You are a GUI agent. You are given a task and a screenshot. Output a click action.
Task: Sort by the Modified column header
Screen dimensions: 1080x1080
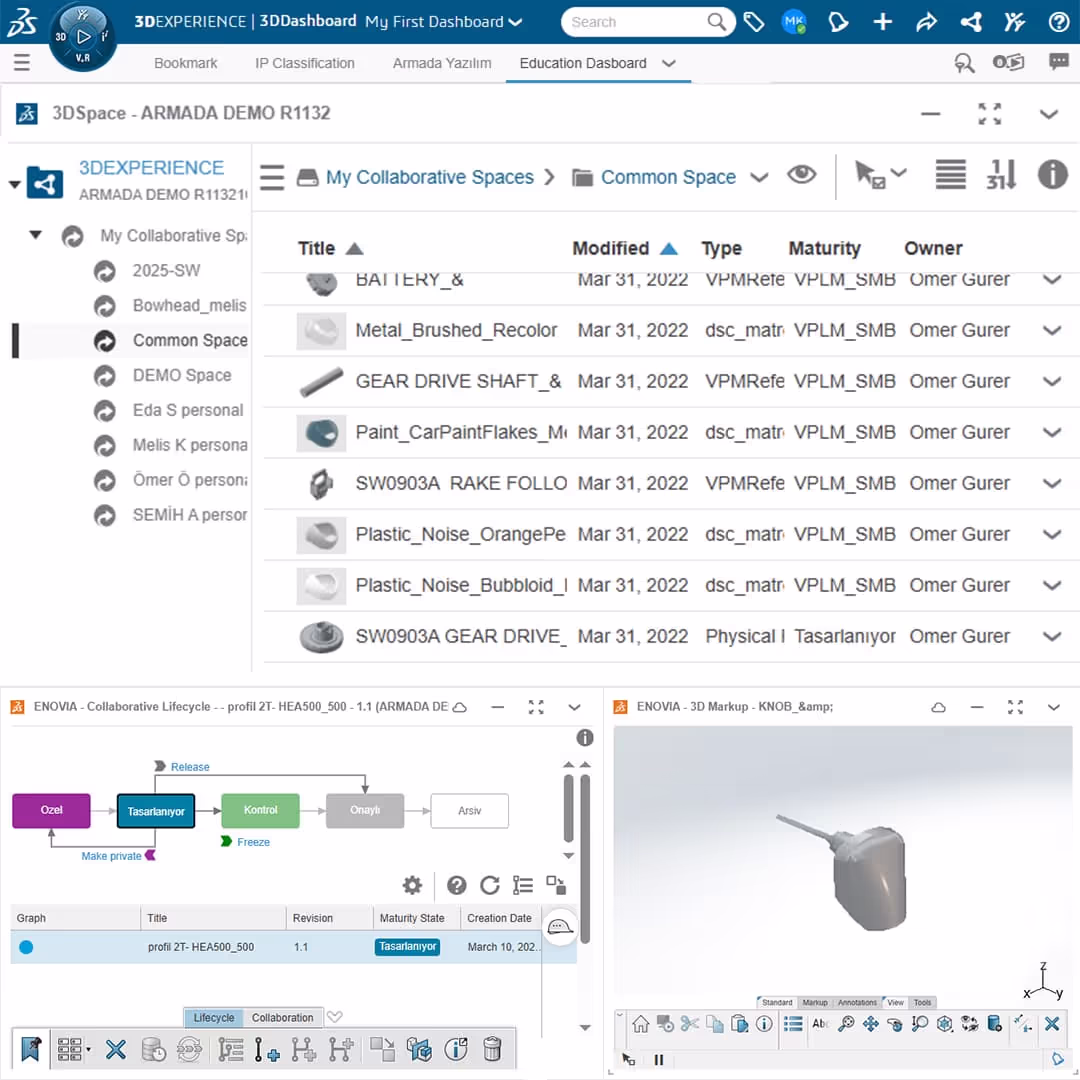[x=611, y=248]
